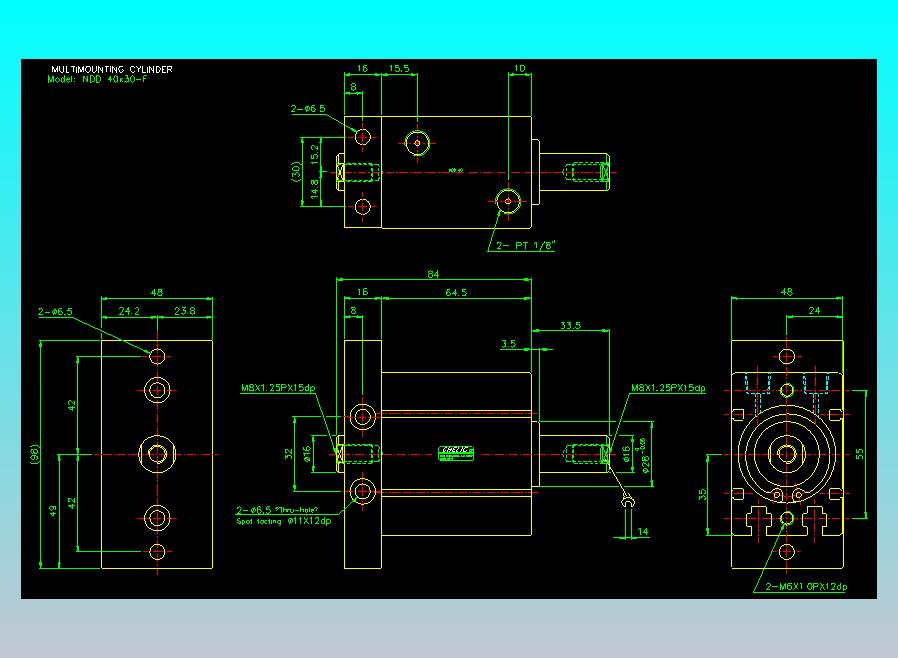Click the 64.5 body length dimension

[x=455, y=292]
